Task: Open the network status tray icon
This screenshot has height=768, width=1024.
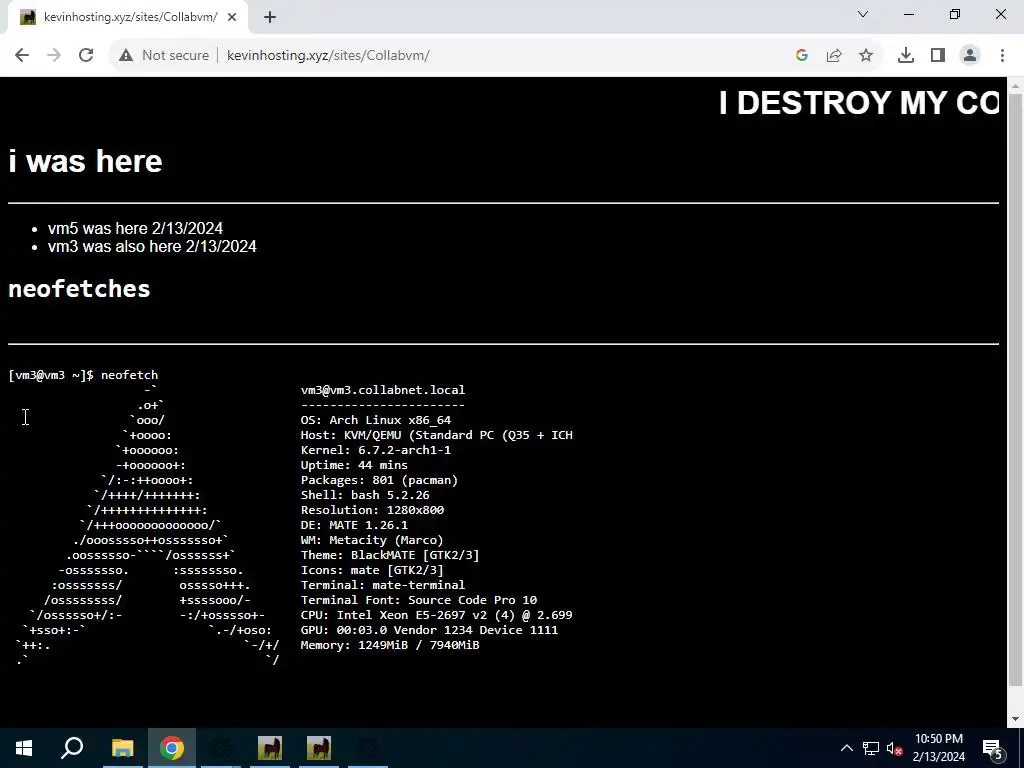Action: point(871,748)
